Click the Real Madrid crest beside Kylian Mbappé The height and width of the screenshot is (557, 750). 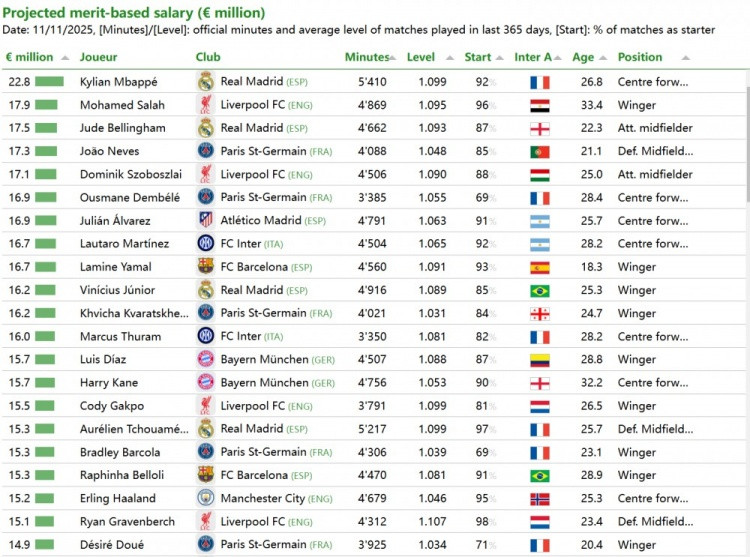pos(206,82)
